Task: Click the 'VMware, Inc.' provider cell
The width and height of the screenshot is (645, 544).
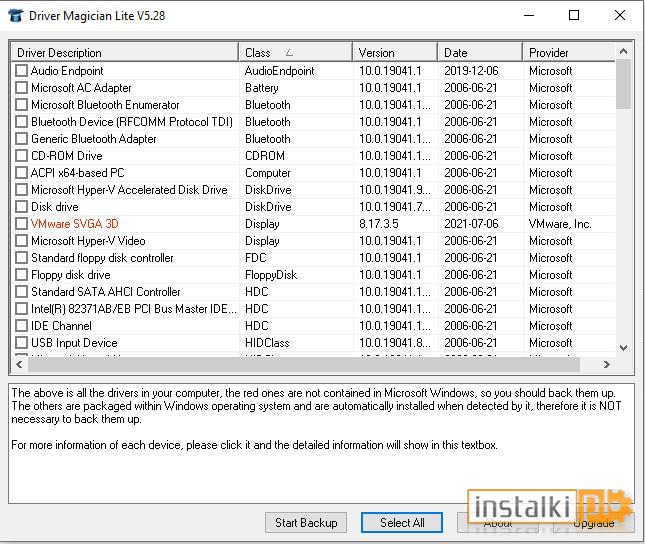Action: (560, 224)
